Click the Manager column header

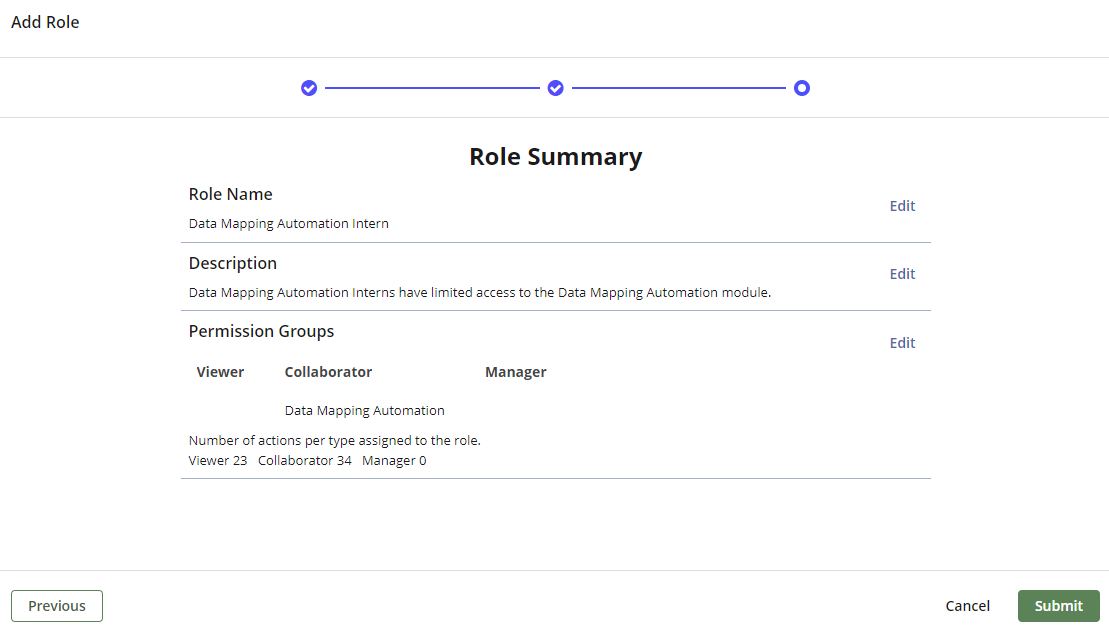point(515,371)
